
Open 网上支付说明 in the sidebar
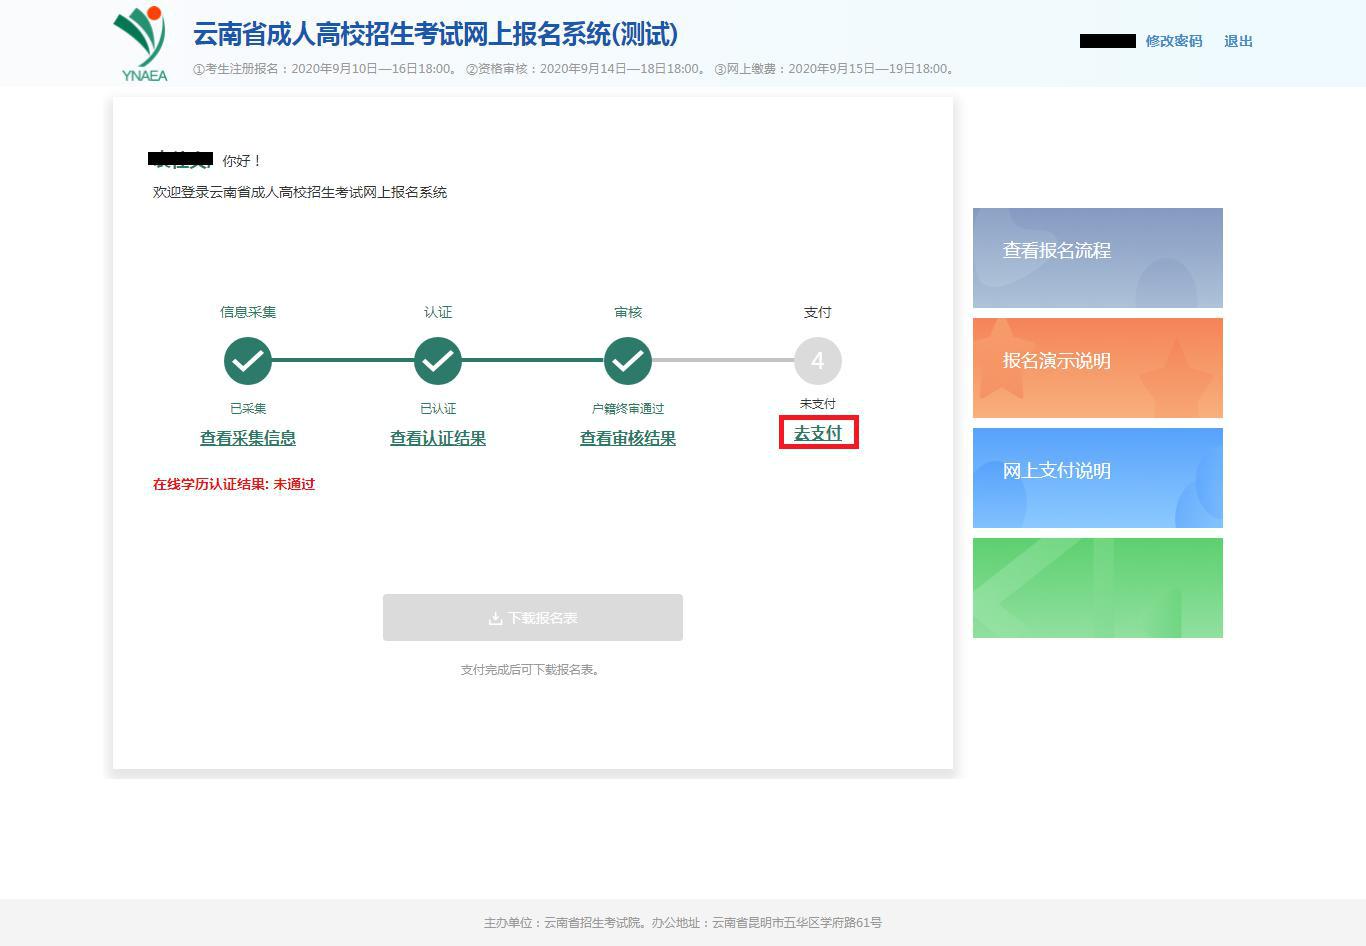pos(1097,477)
